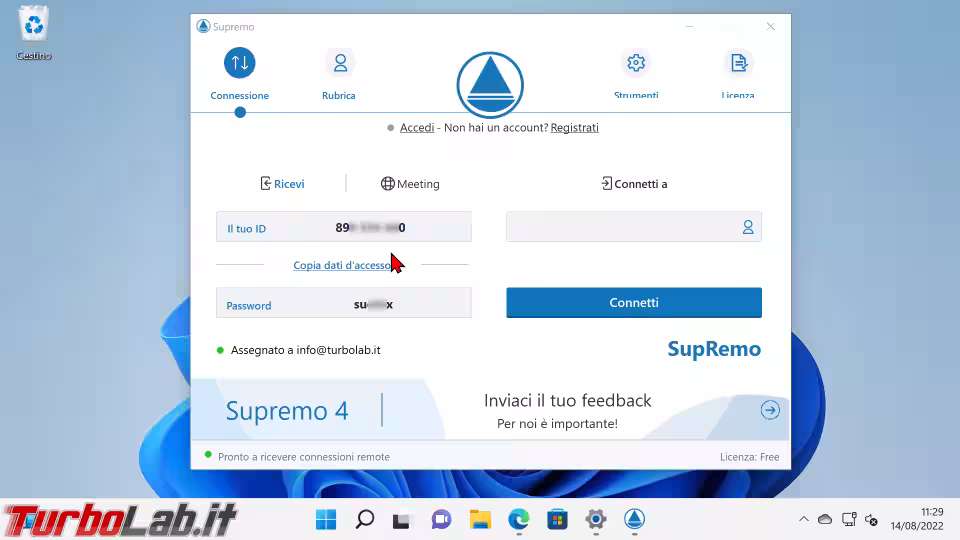The height and width of the screenshot is (540, 960).
Task: Expand hidden tray icons chevron
Action: pos(804,519)
